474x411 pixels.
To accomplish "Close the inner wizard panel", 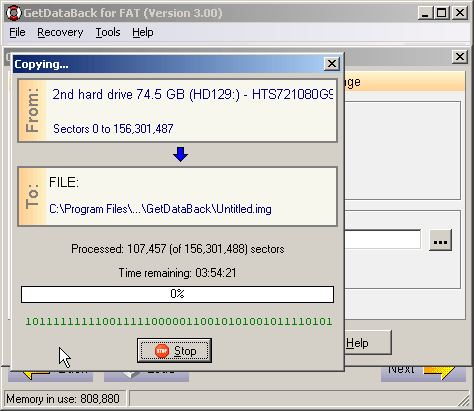I will pyautogui.click(x=460, y=57).
